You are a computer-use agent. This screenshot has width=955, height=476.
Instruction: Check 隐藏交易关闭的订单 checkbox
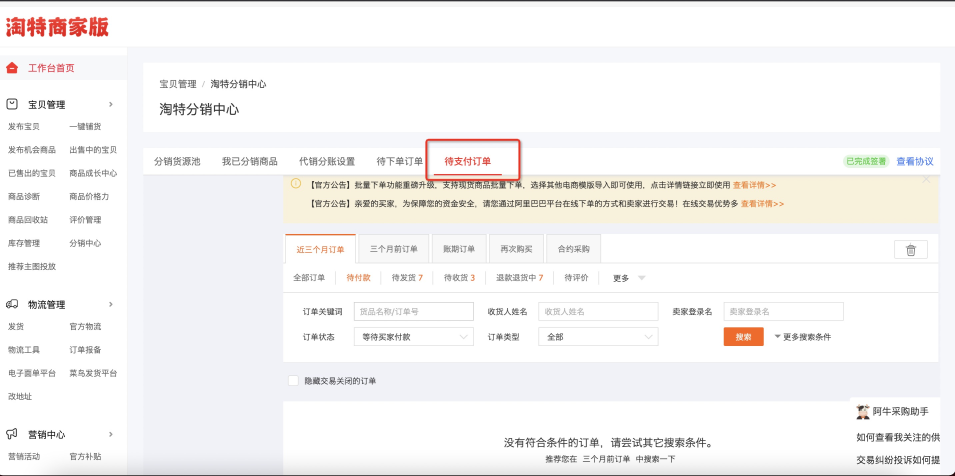[293, 380]
